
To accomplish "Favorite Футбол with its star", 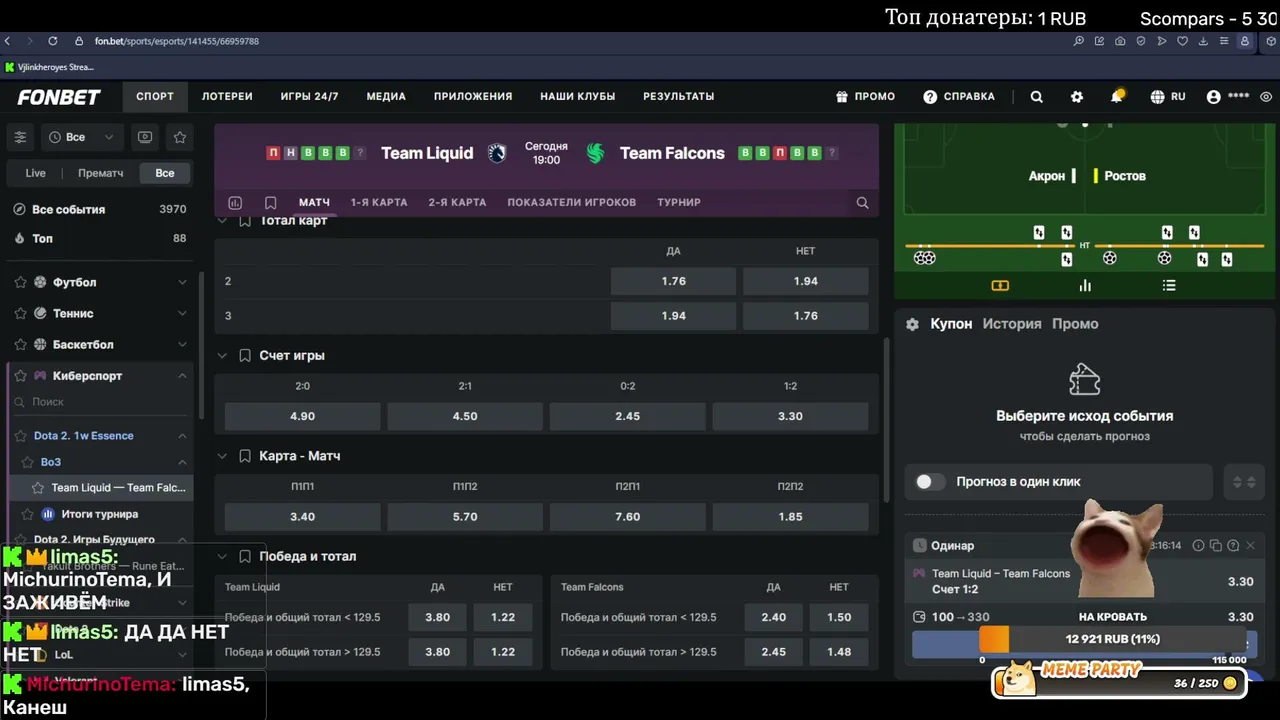I will click(x=20, y=283).
